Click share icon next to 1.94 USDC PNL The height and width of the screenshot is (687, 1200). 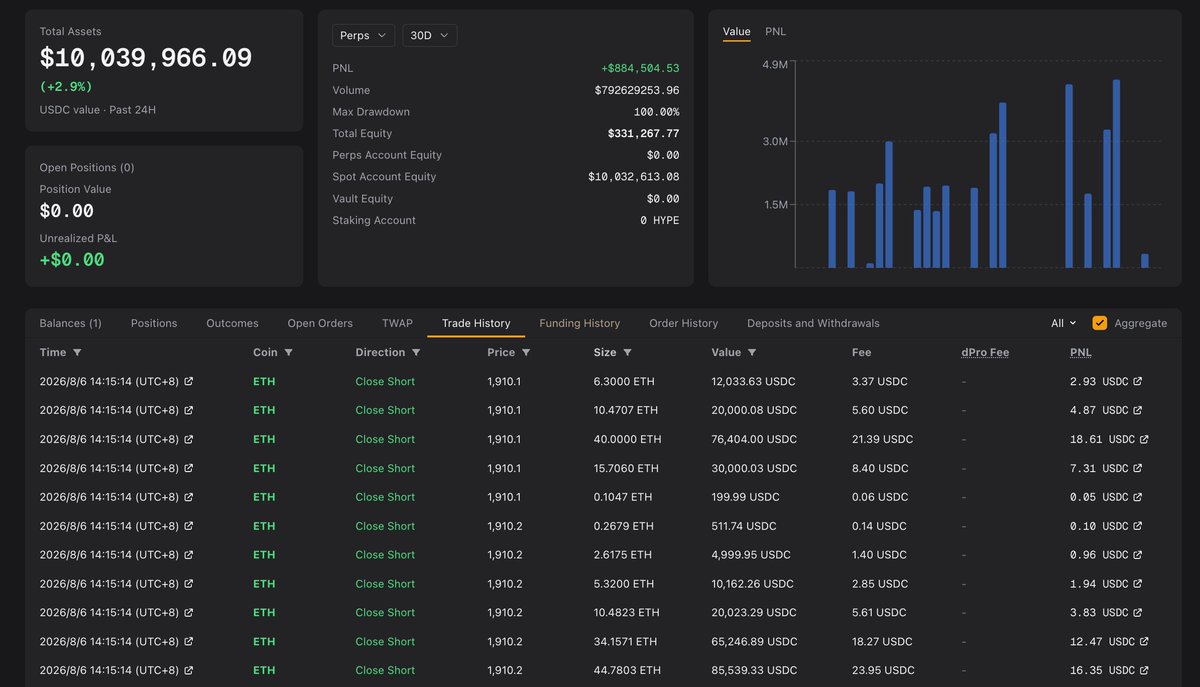click(x=1137, y=584)
